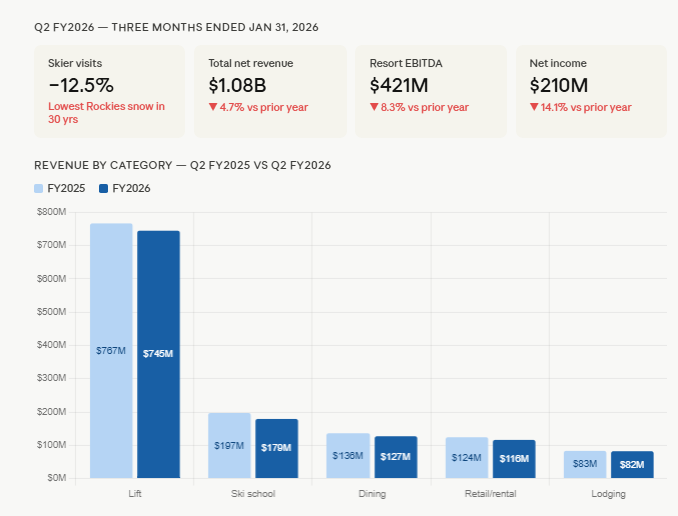Open the Net income card
This screenshot has width=678, height=516.
[x=591, y=91]
